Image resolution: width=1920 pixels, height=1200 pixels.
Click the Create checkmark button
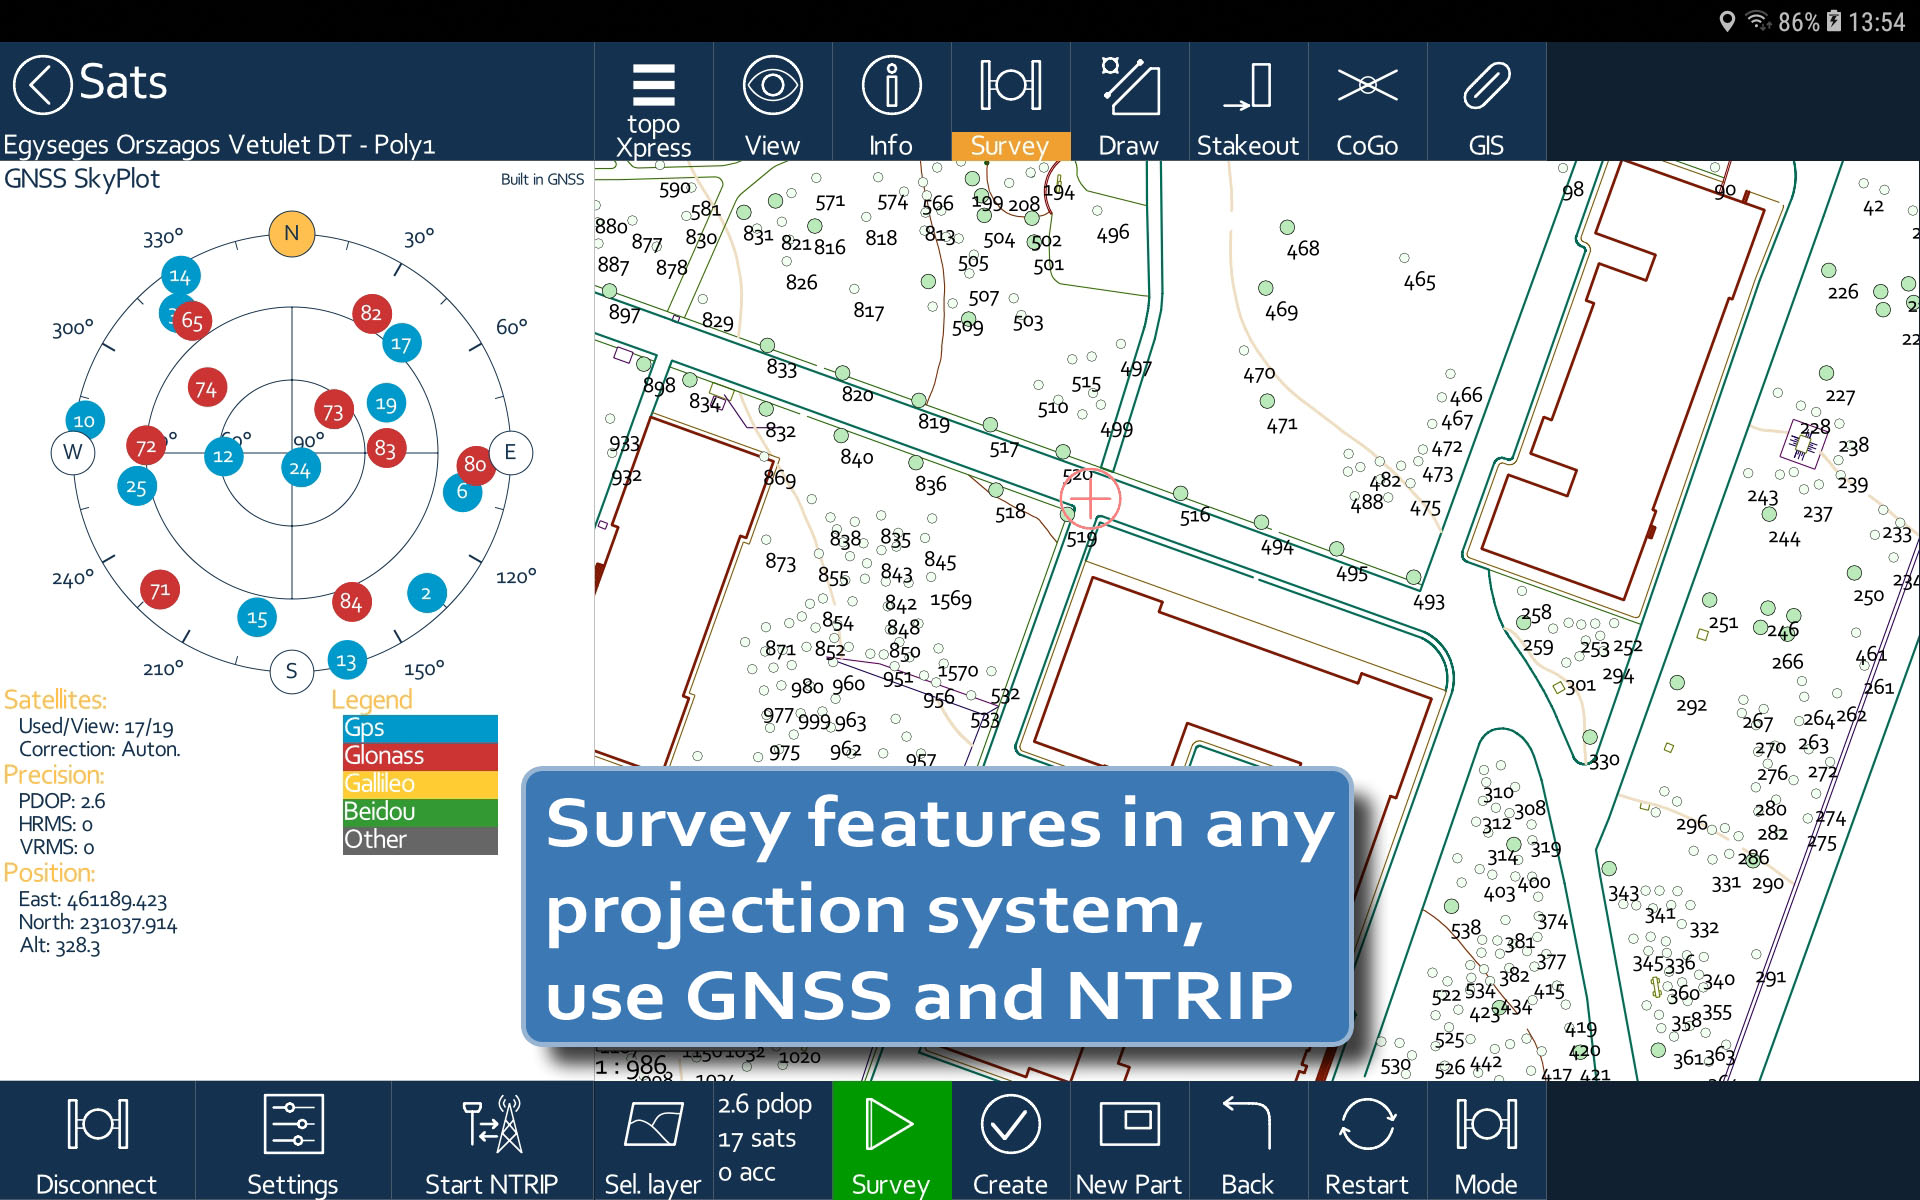click(x=1010, y=1141)
